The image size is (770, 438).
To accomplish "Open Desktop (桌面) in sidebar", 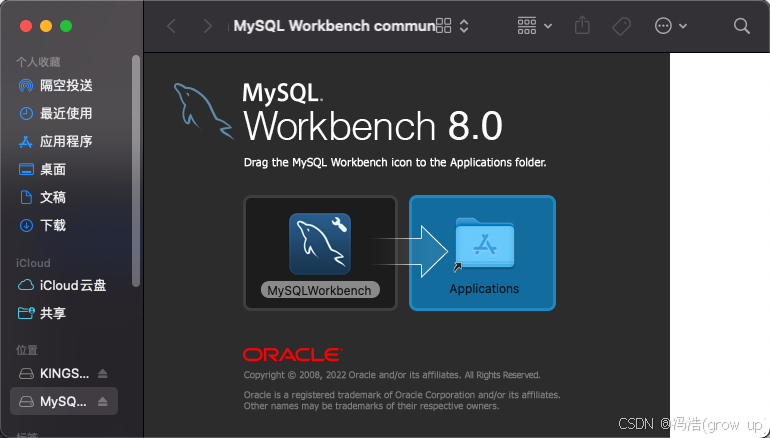I will click(x=64, y=169).
